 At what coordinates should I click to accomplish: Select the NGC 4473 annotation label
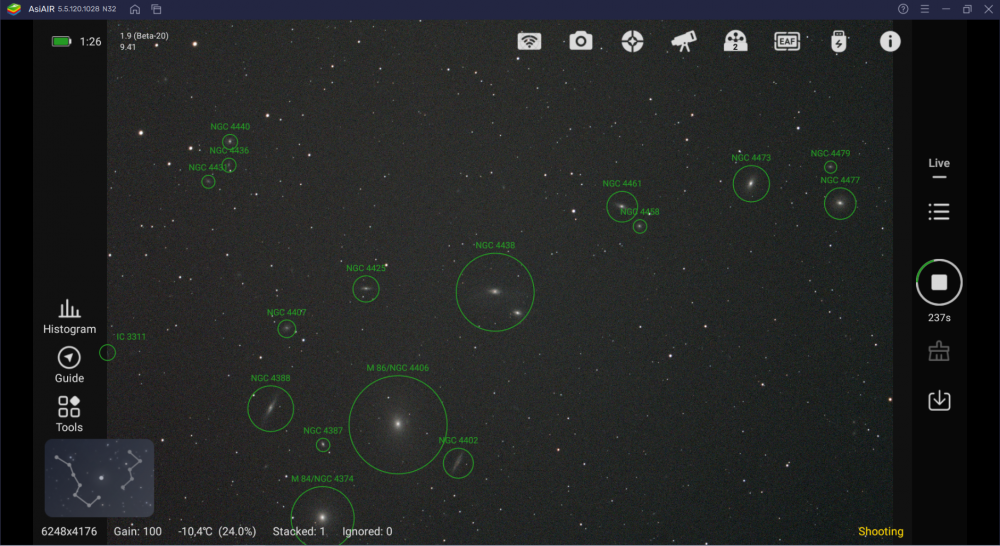pyautogui.click(x=751, y=158)
